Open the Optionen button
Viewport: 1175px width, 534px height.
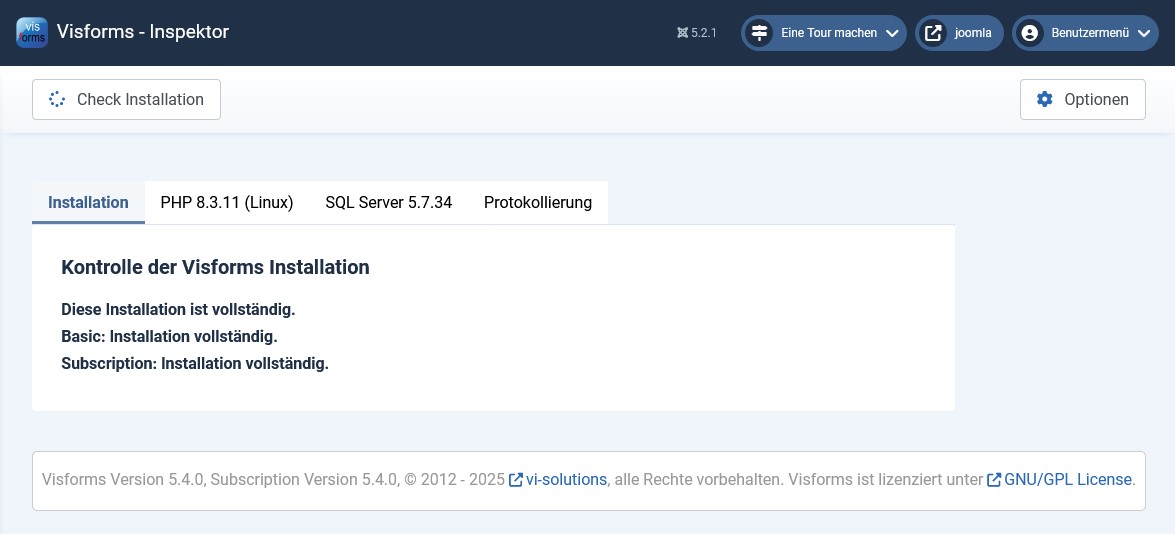1082,99
